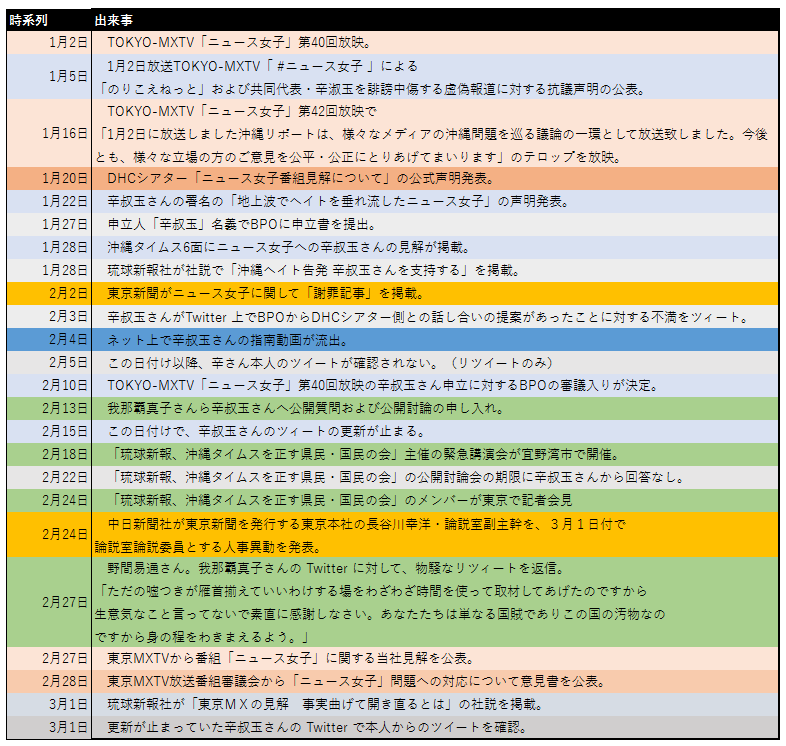Click the 琉球新報社が社説で event row

[x=435, y=271]
